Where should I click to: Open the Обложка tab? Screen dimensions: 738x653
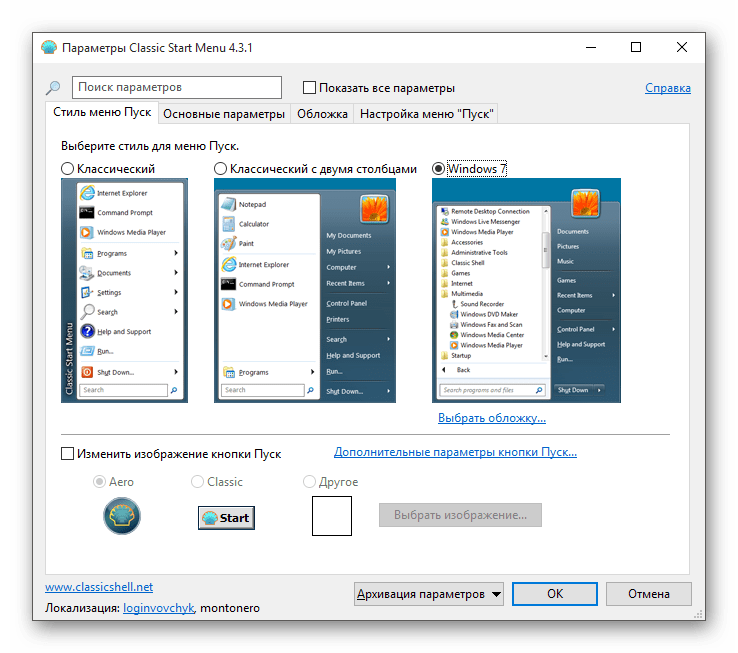(x=322, y=114)
